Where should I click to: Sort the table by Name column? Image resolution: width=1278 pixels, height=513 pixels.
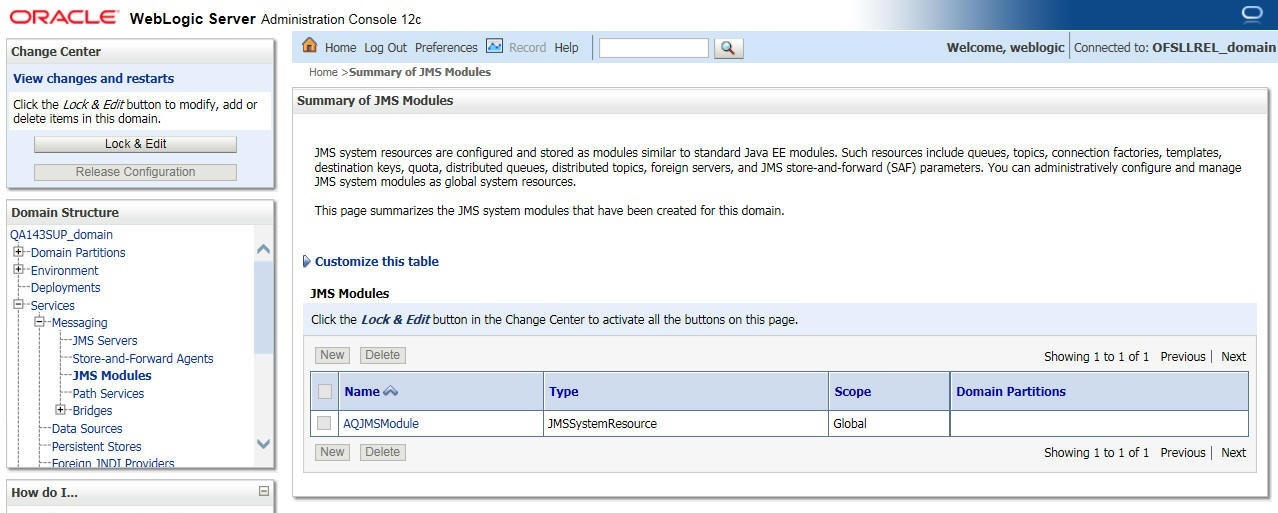tap(362, 391)
